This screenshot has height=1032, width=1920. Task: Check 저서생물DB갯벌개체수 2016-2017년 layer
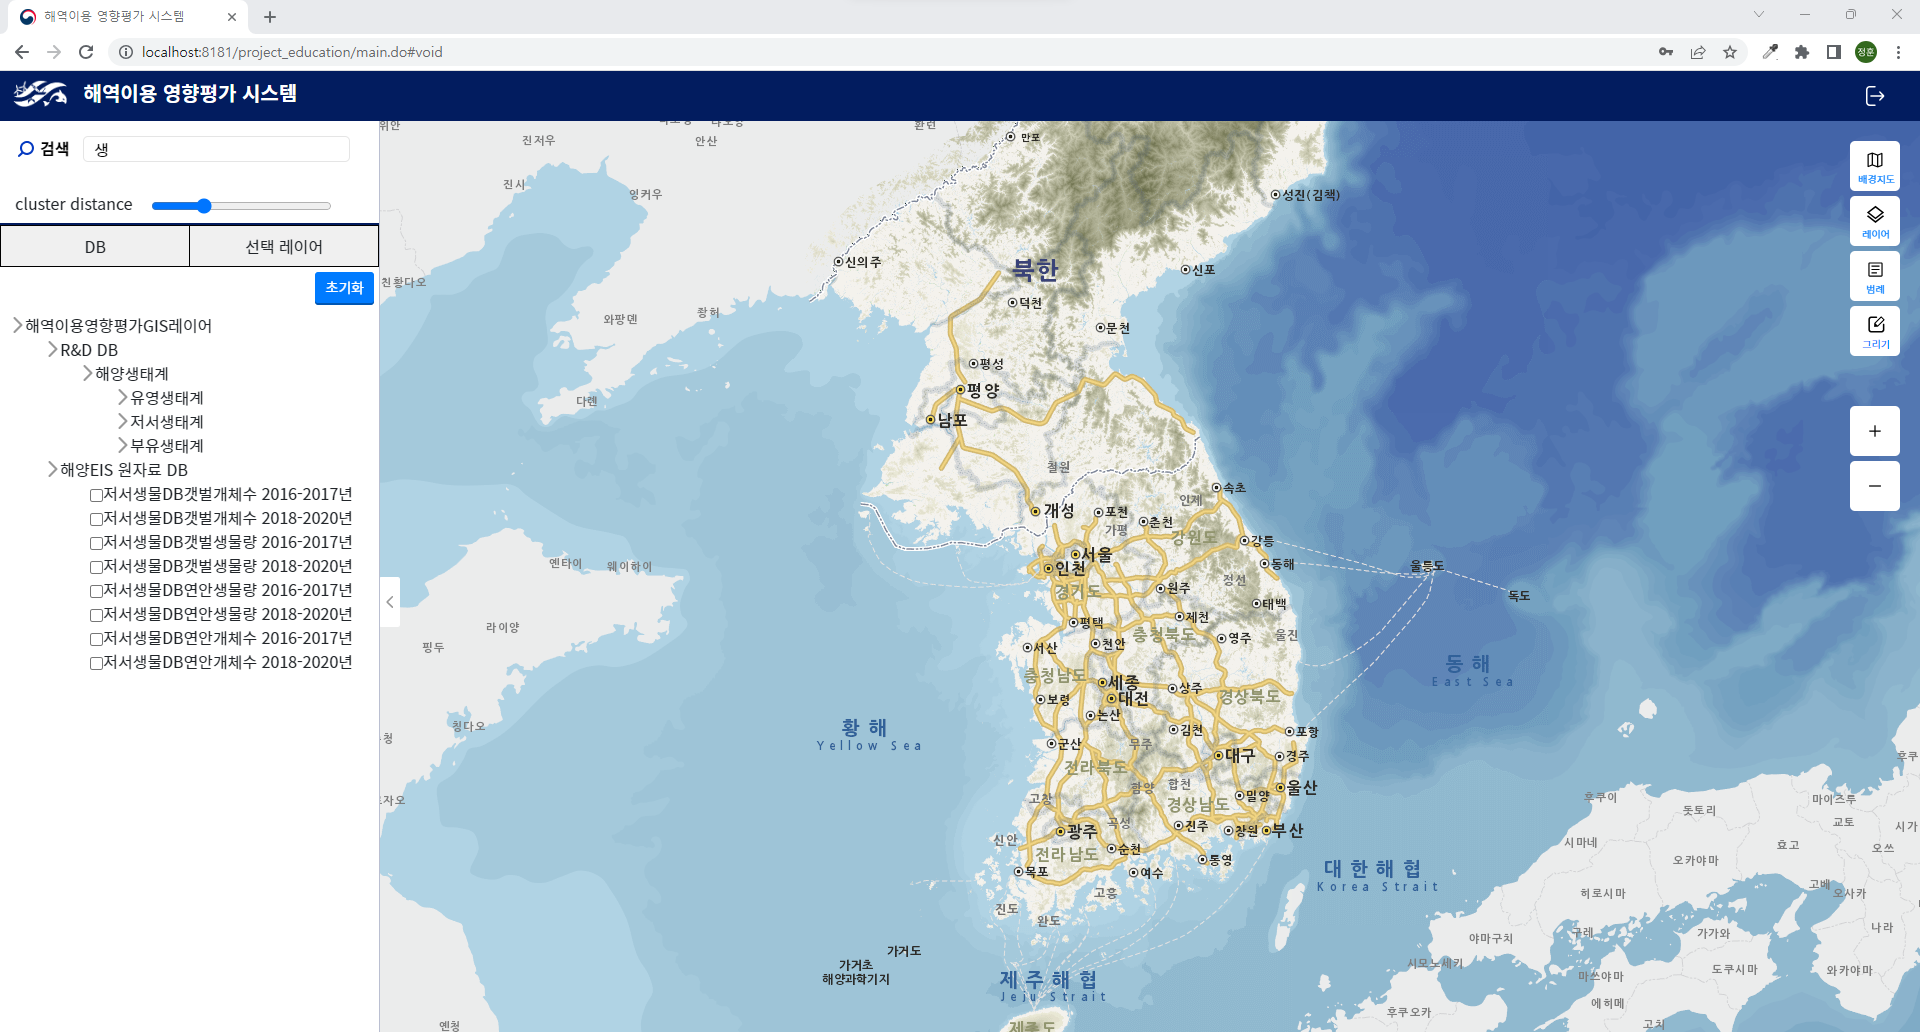(x=95, y=494)
